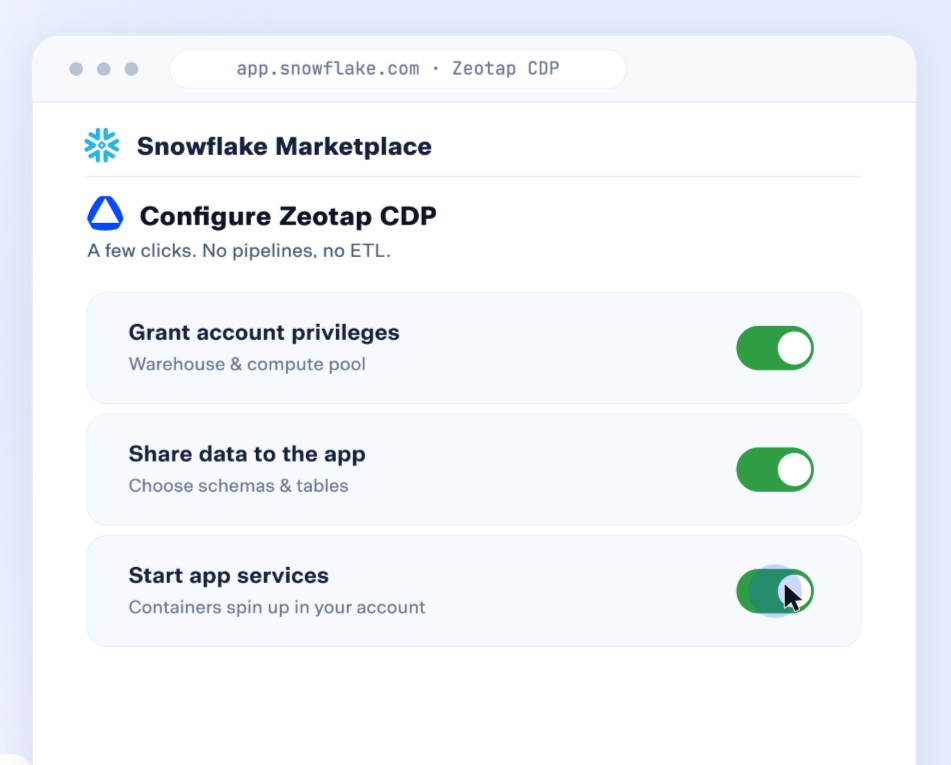The height and width of the screenshot is (765, 951).
Task: Turn off the Share data to the app switch
Action: pyautogui.click(x=775, y=470)
